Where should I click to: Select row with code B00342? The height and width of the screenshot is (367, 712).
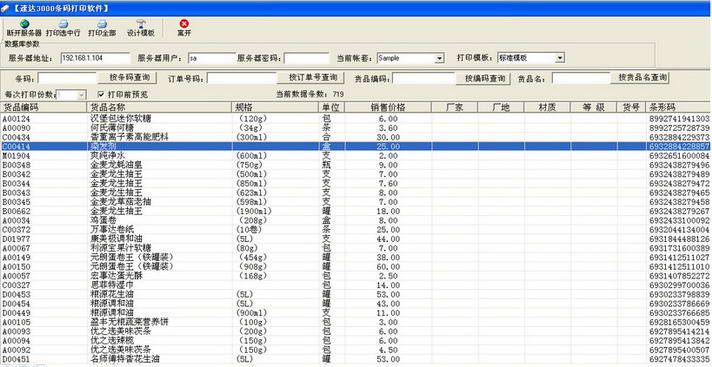point(17,174)
